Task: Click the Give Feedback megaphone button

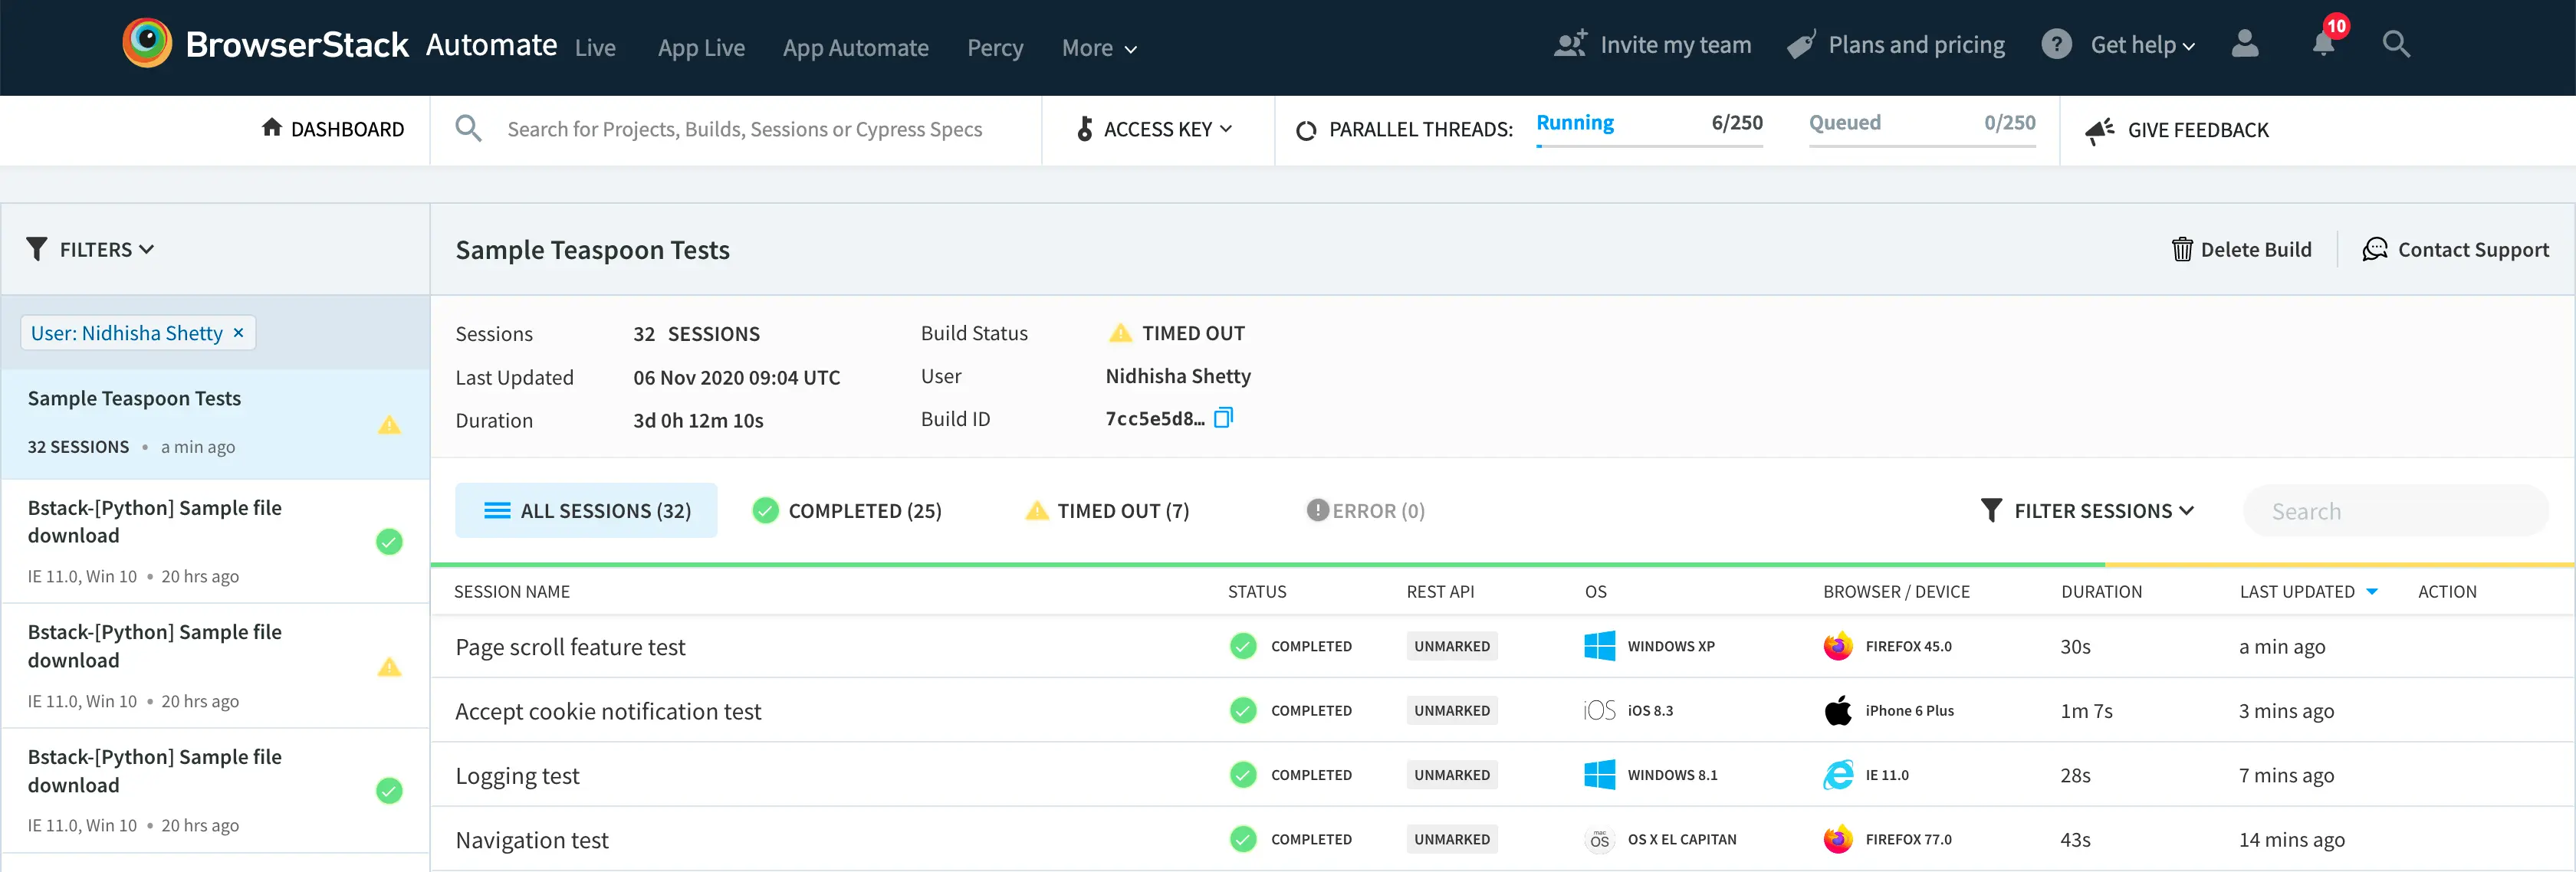Action: point(2177,130)
